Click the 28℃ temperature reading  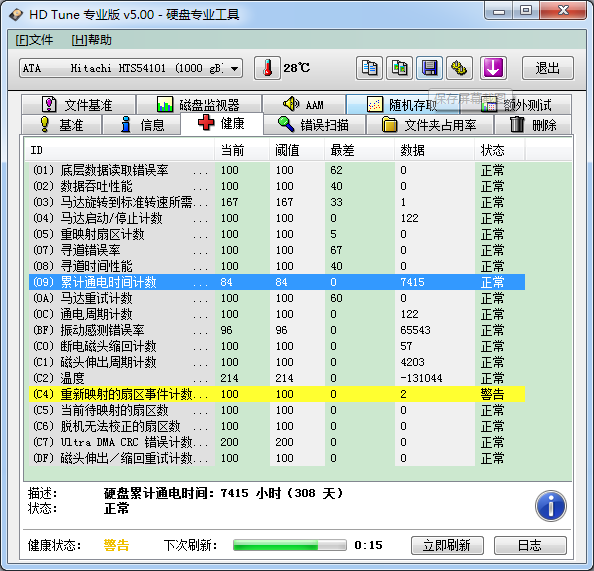297,68
